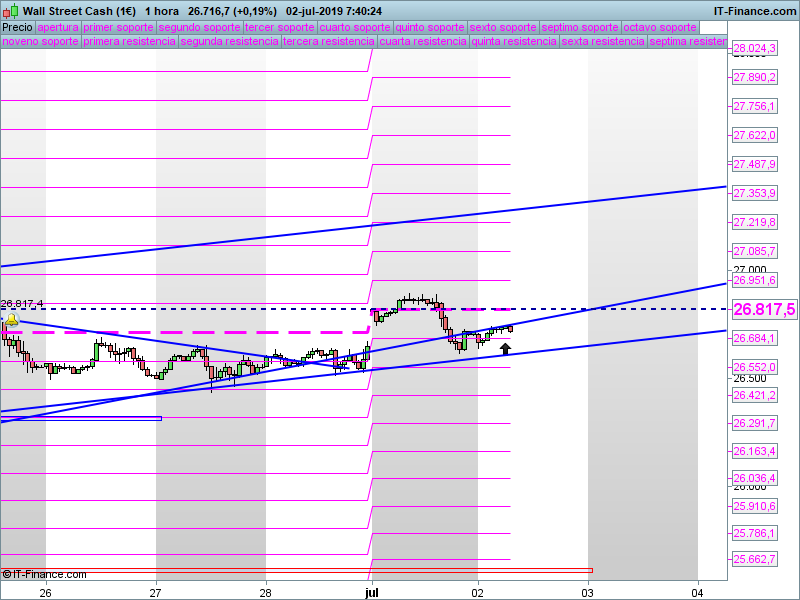Open the IT-Finance.com link at top right
800x600 pixels.
(x=755, y=11)
